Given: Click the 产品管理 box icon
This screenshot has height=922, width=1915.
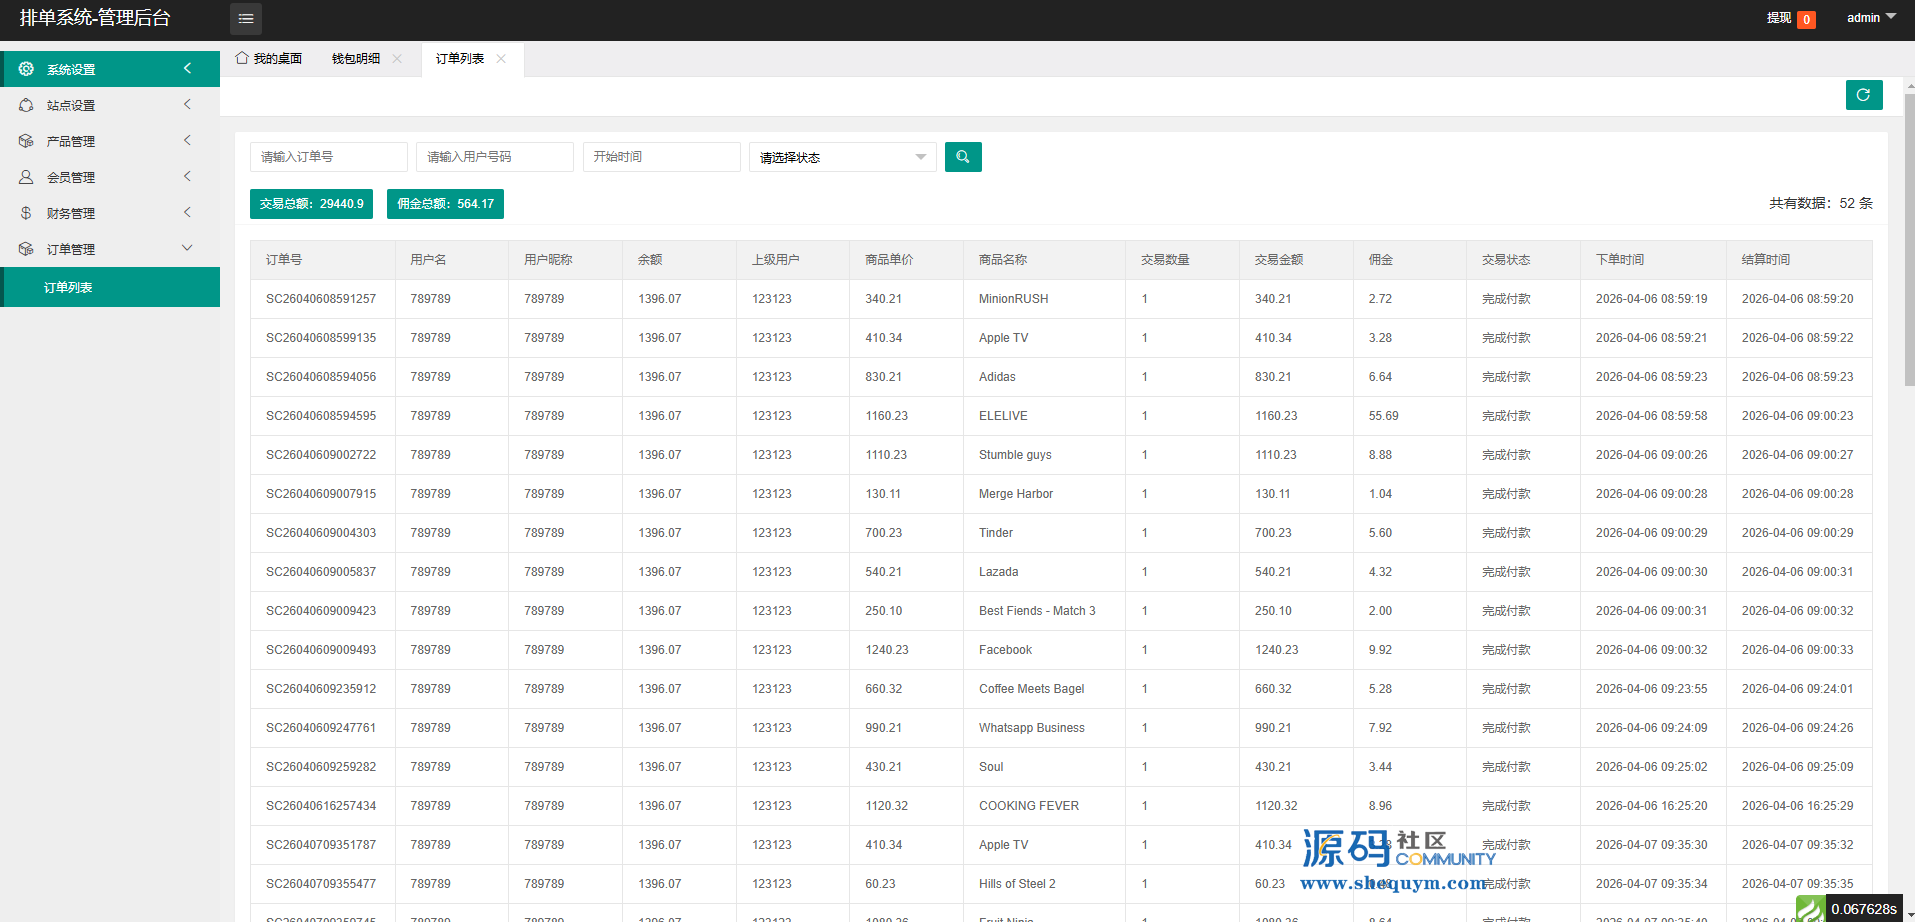Looking at the screenshot, I should pyautogui.click(x=26, y=141).
